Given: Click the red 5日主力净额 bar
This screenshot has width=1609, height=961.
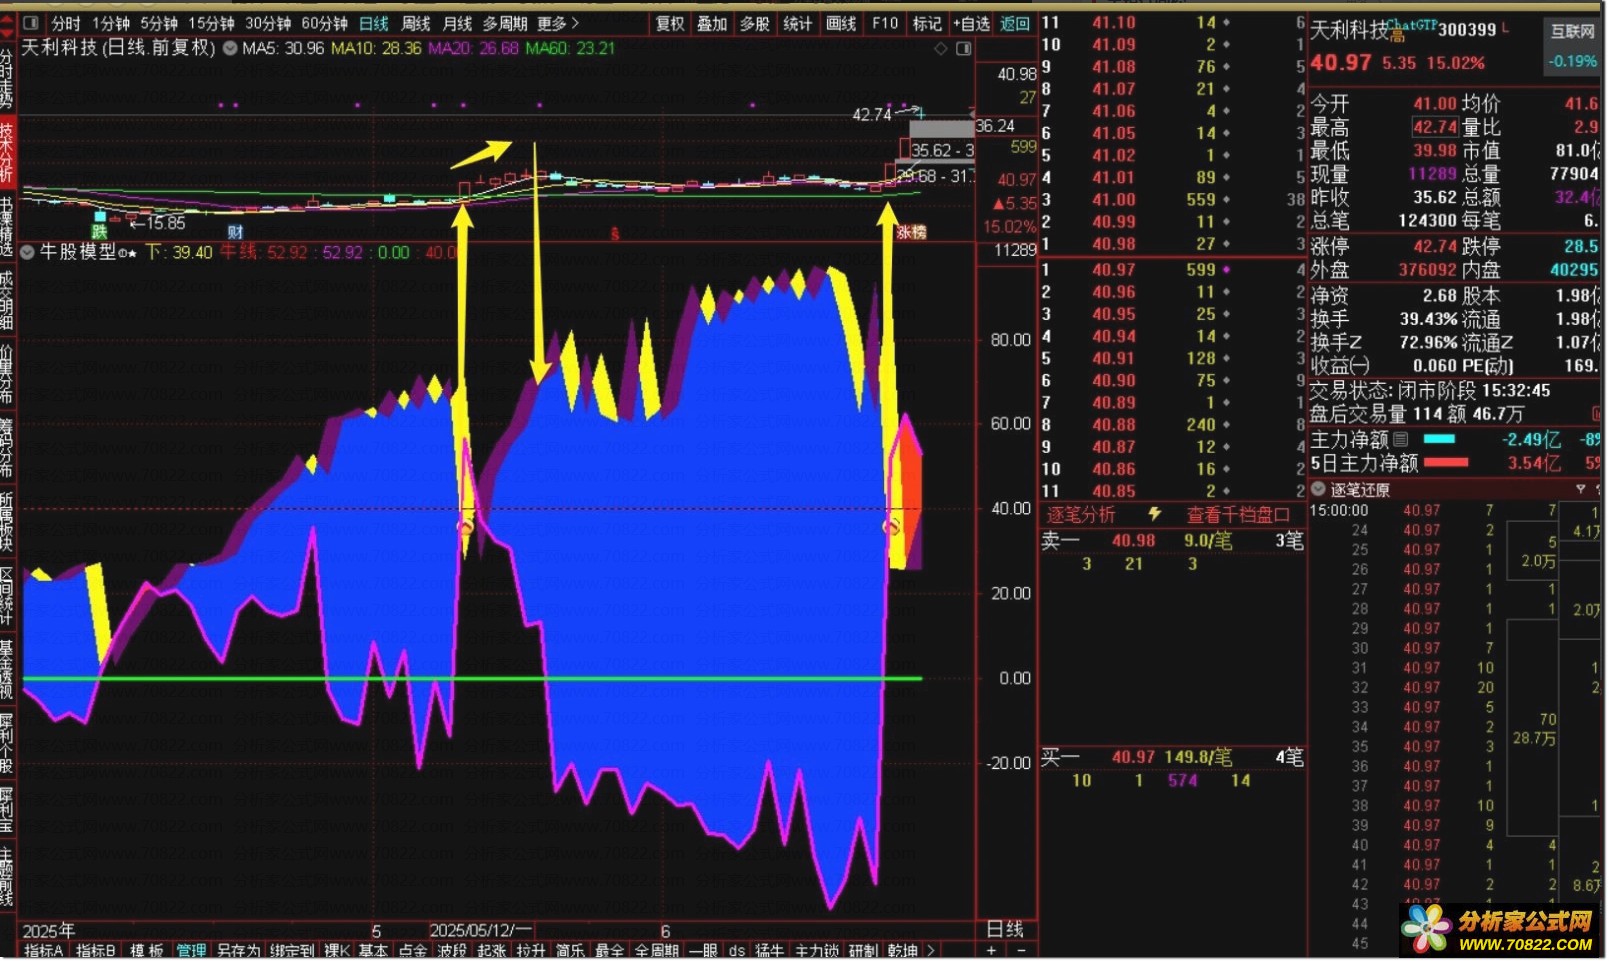Looking at the screenshot, I should pos(1446,462).
